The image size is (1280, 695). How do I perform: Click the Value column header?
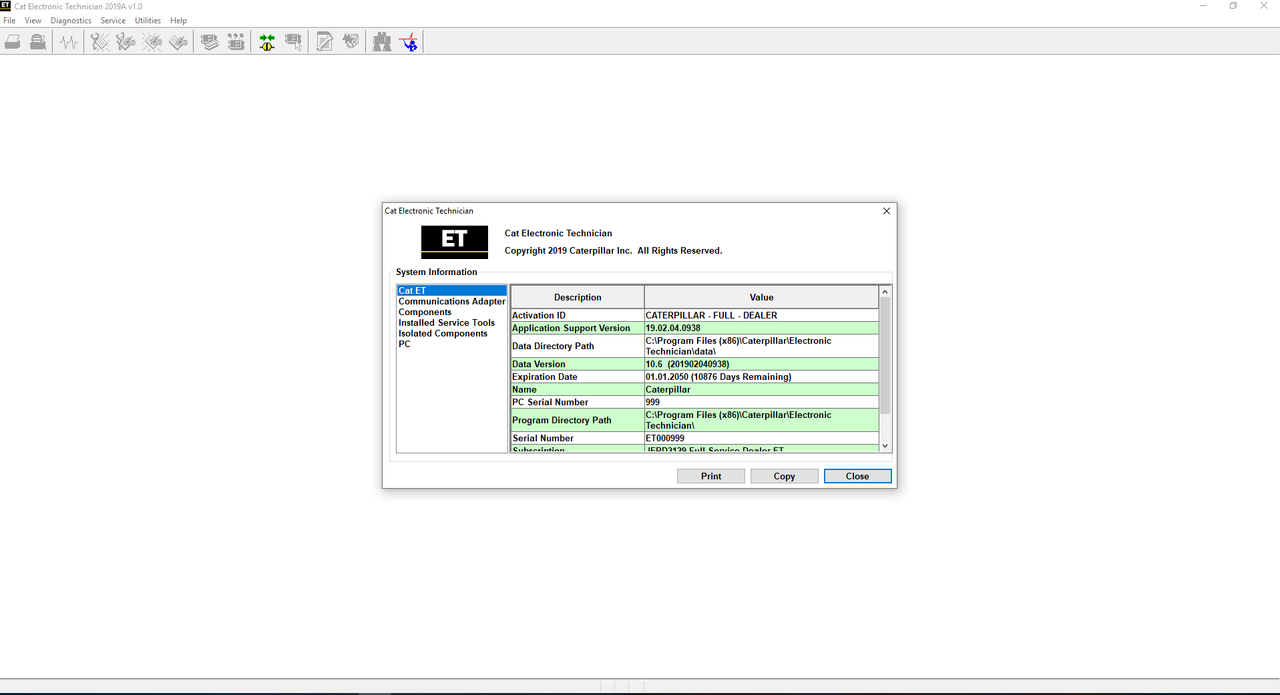761,297
